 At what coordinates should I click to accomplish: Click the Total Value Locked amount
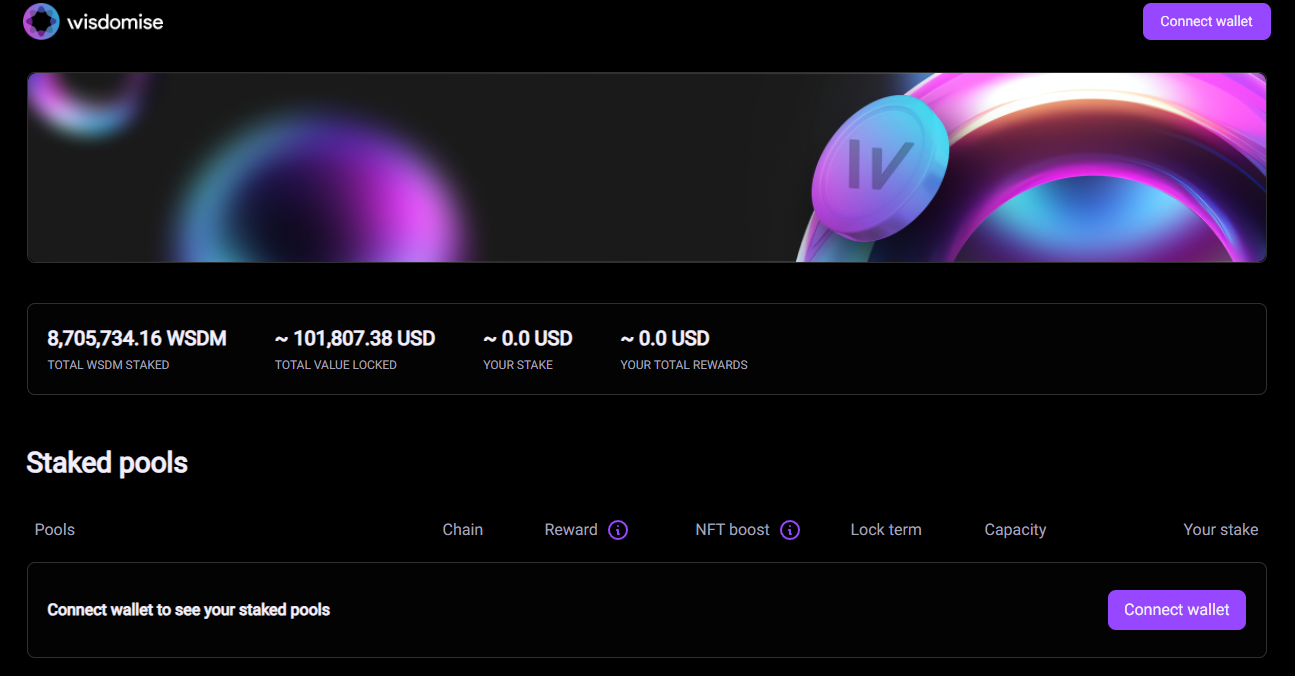coord(355,339)
